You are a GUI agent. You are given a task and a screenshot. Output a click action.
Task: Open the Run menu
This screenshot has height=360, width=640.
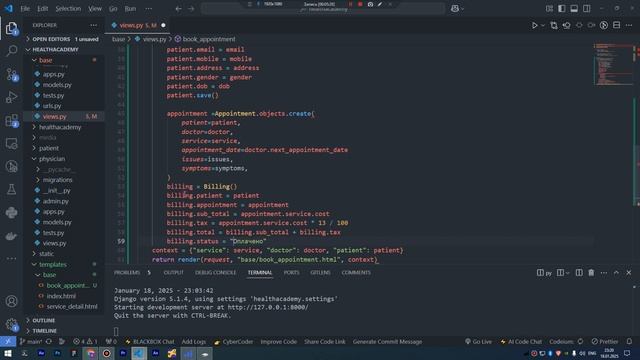[130, 9]
